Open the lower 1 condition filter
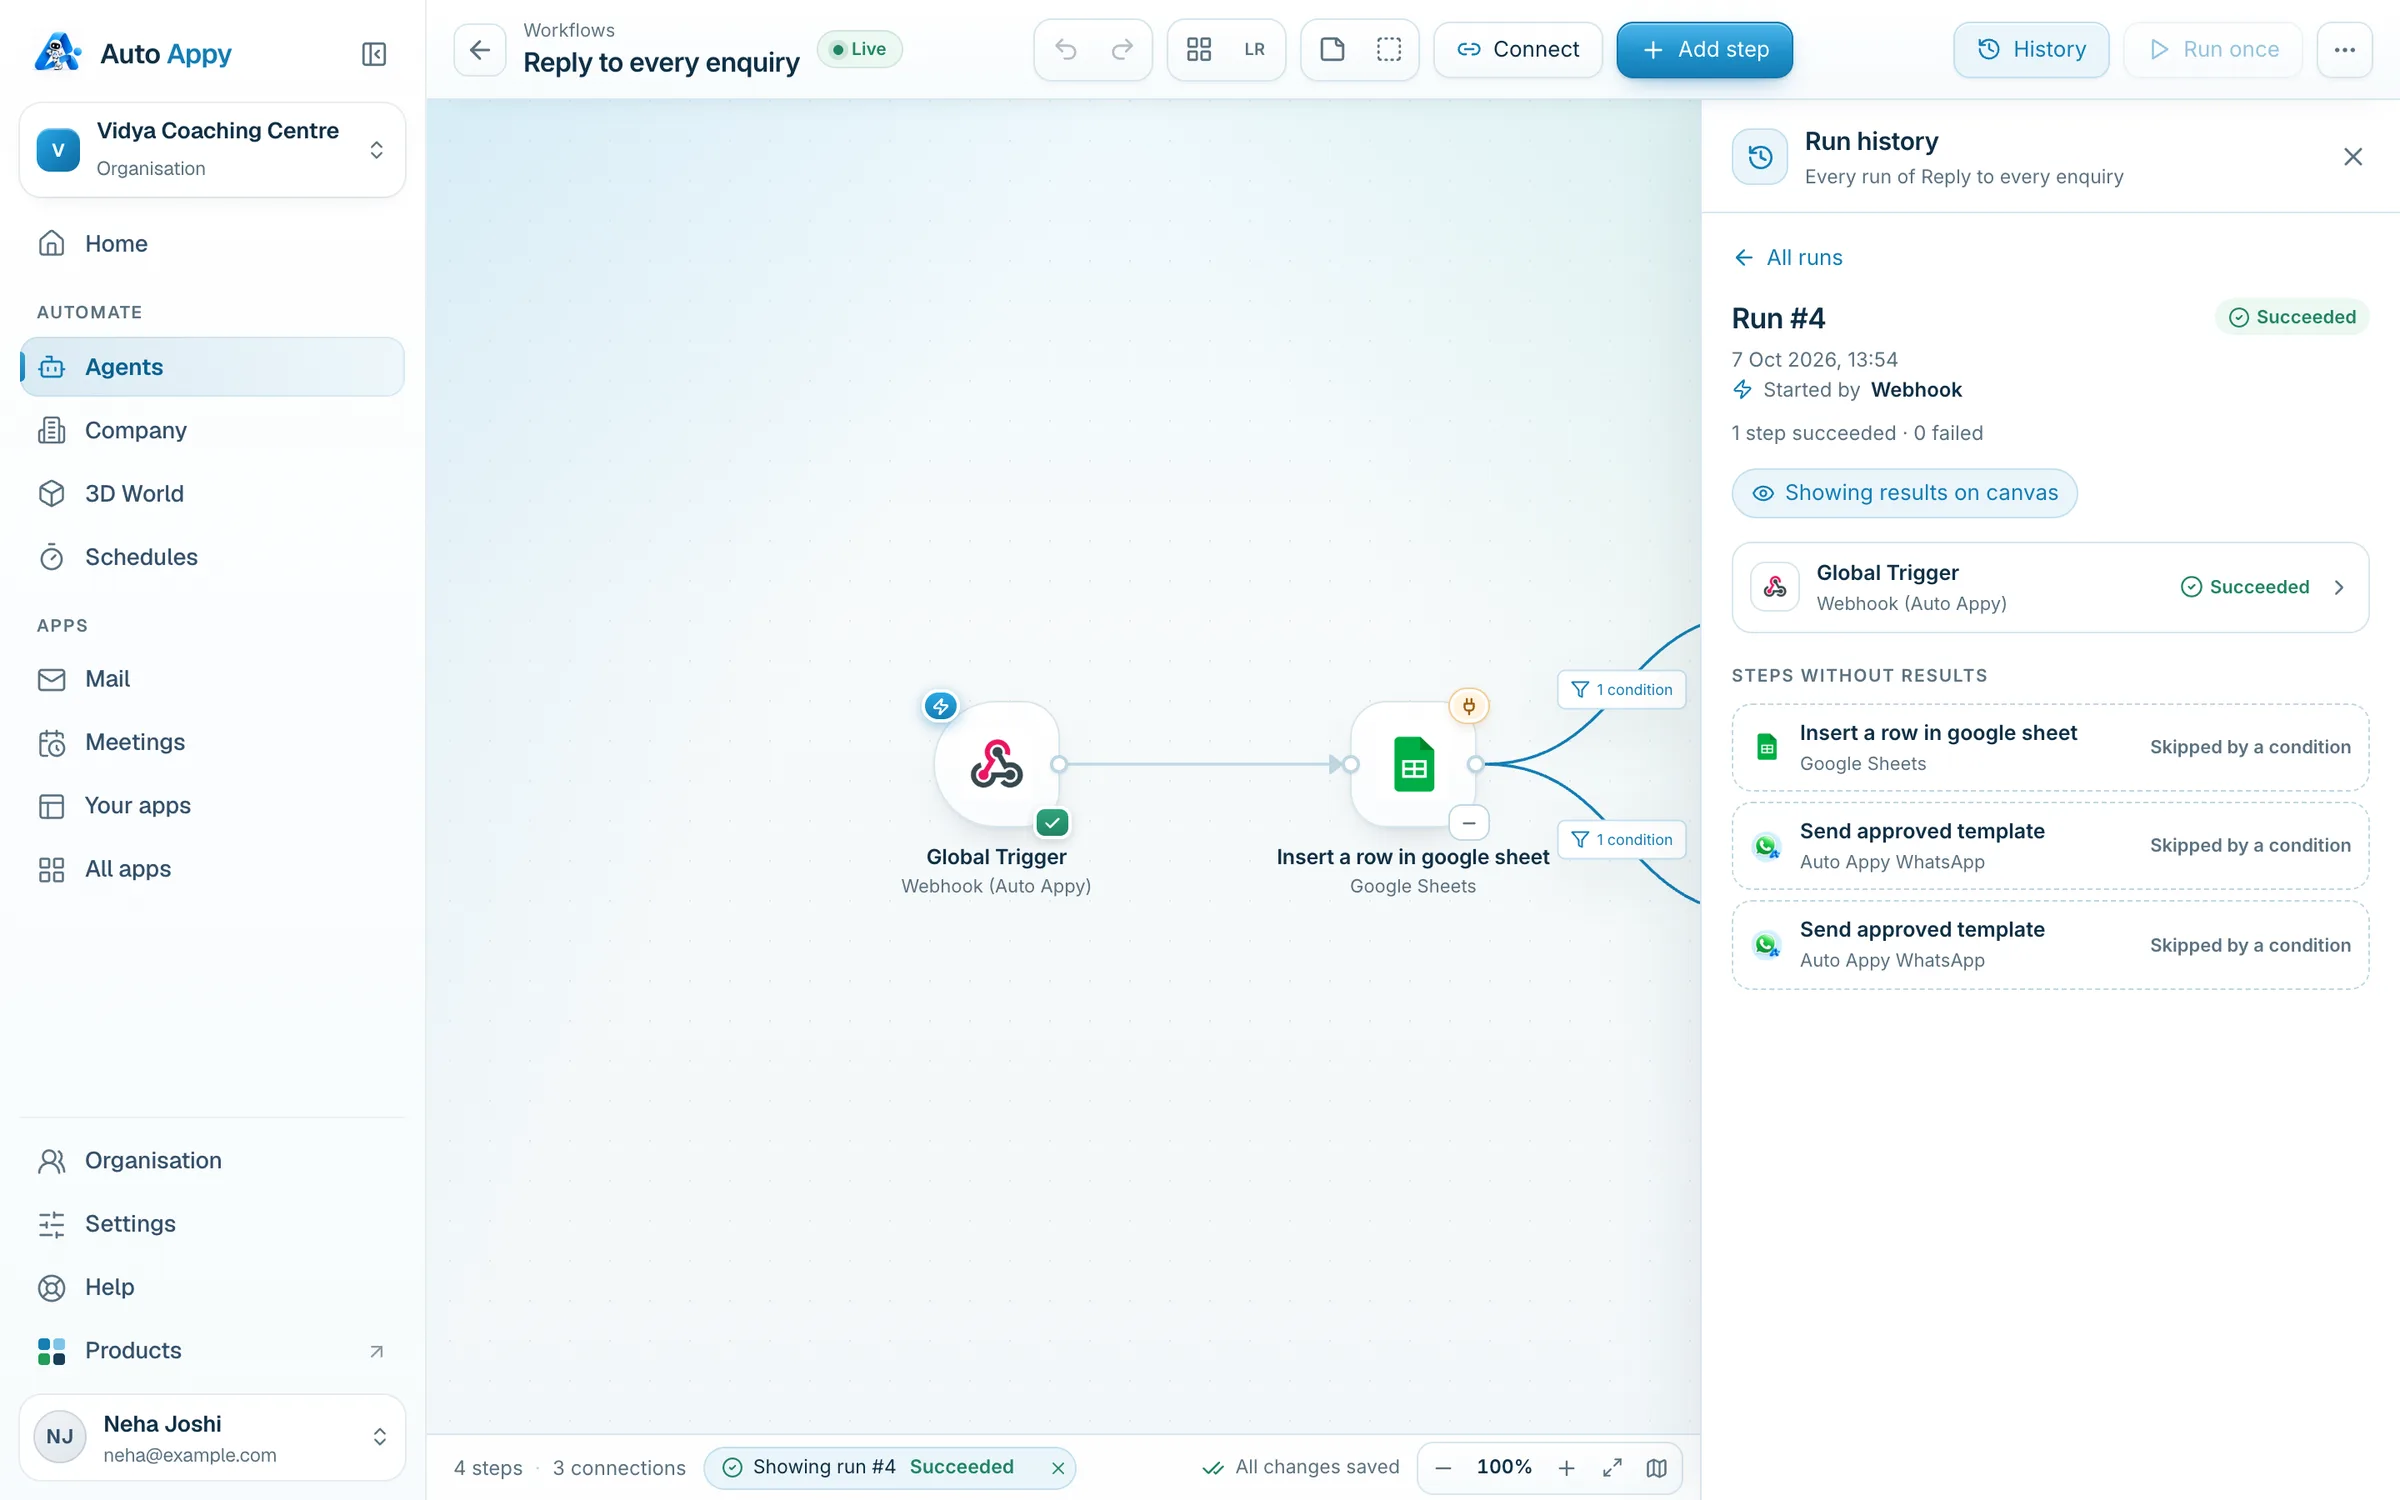 [x=1621, y=840]
